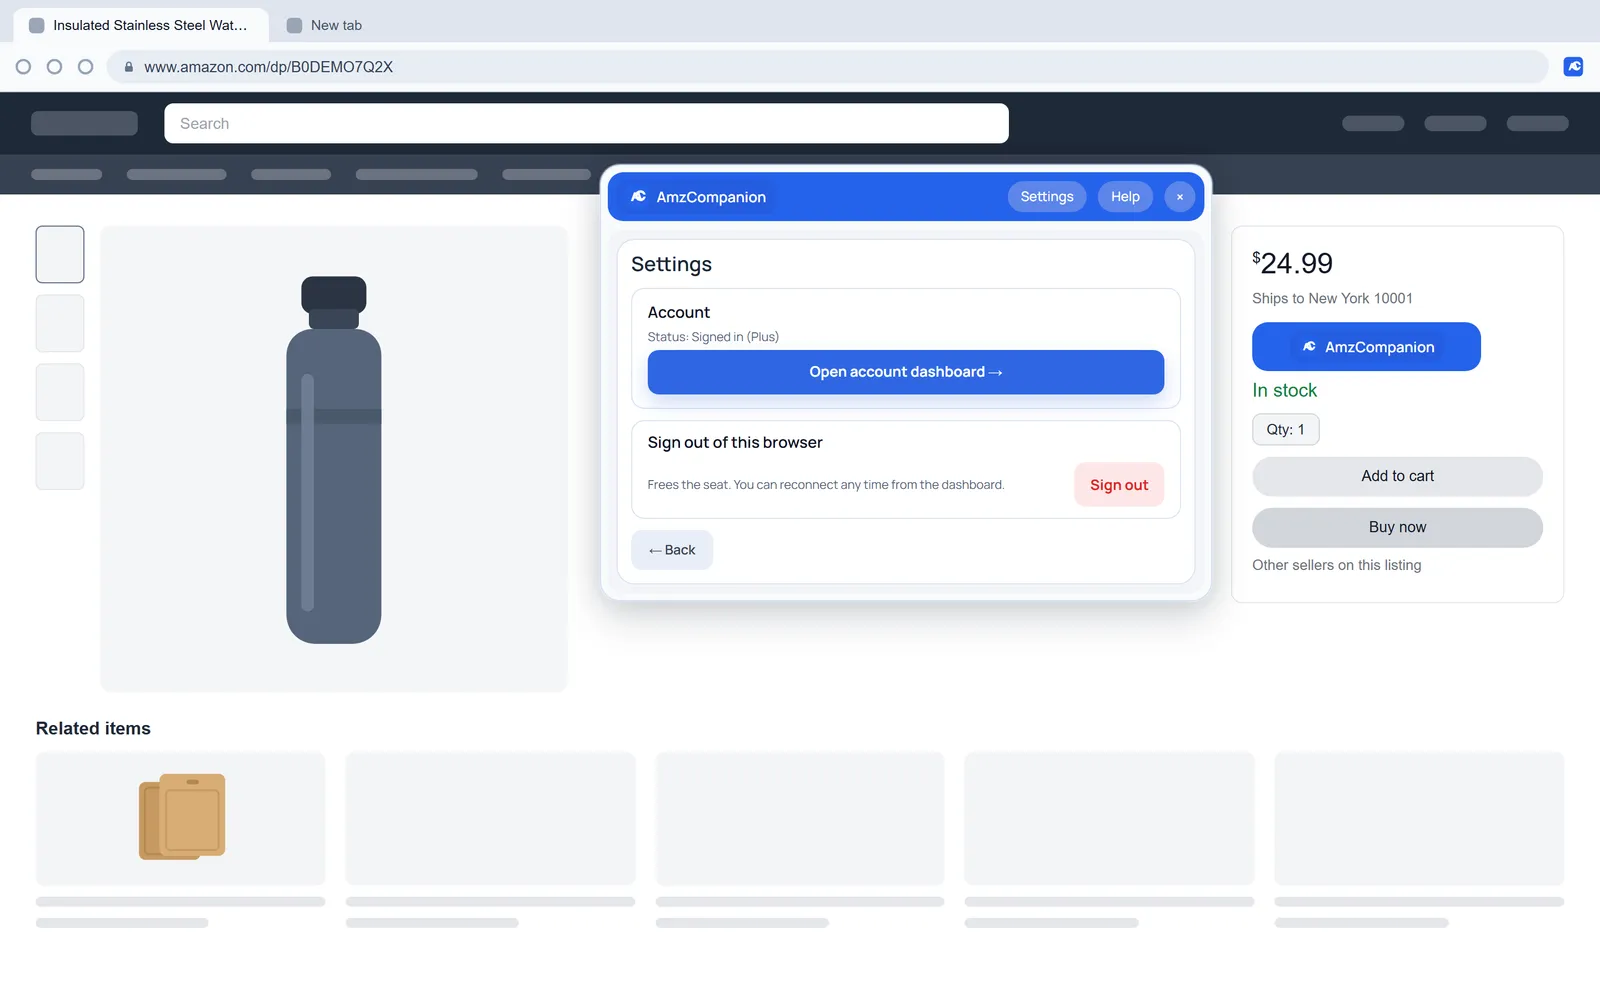
Task: Focus the Amazon Search field
Action: point(586,123)
